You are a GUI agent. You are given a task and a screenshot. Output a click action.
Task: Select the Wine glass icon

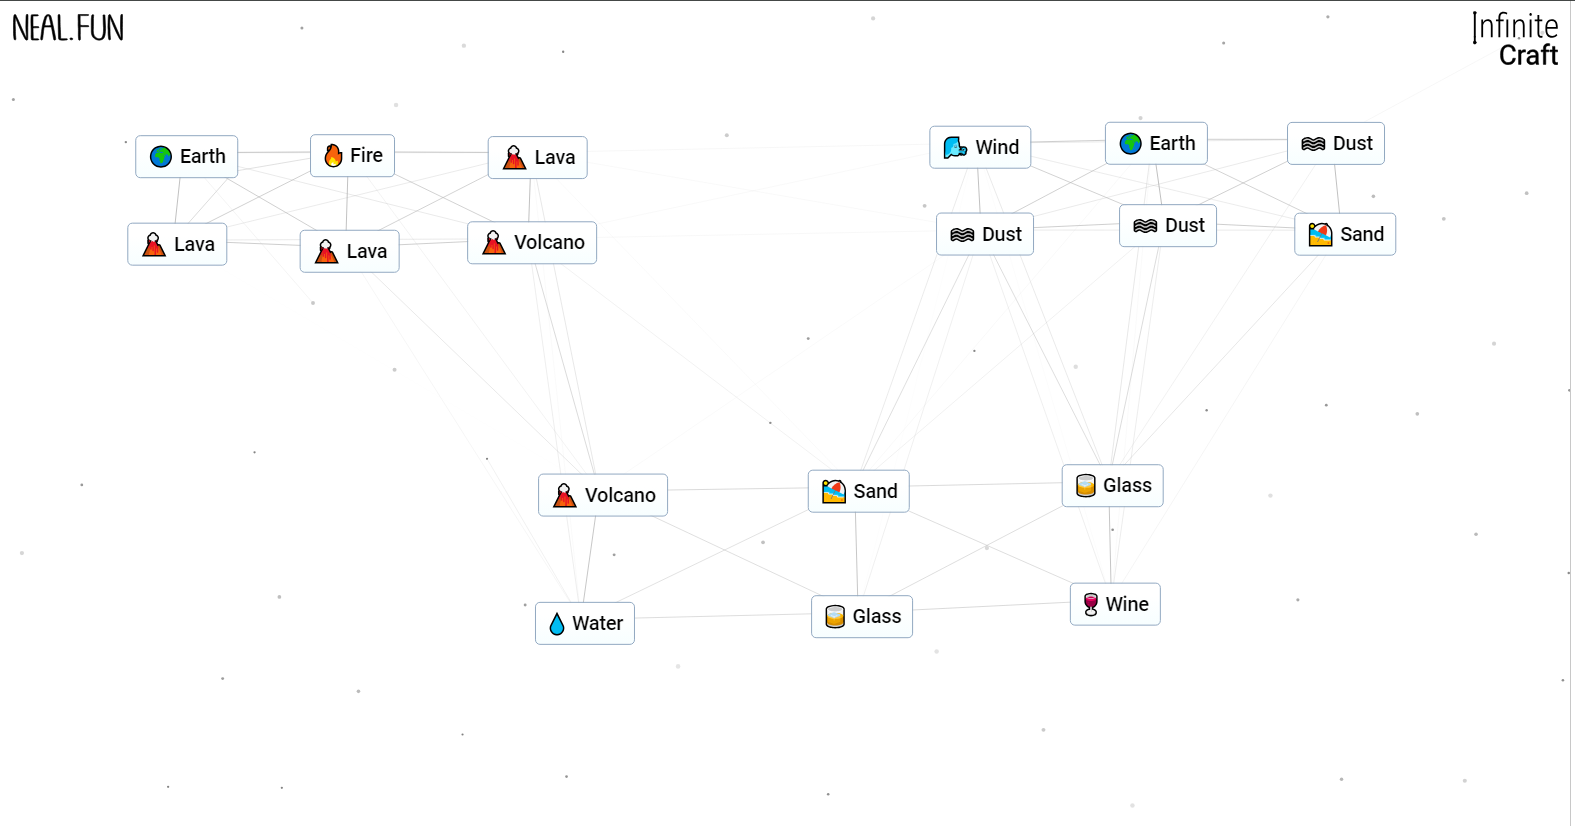(1091, 604)
